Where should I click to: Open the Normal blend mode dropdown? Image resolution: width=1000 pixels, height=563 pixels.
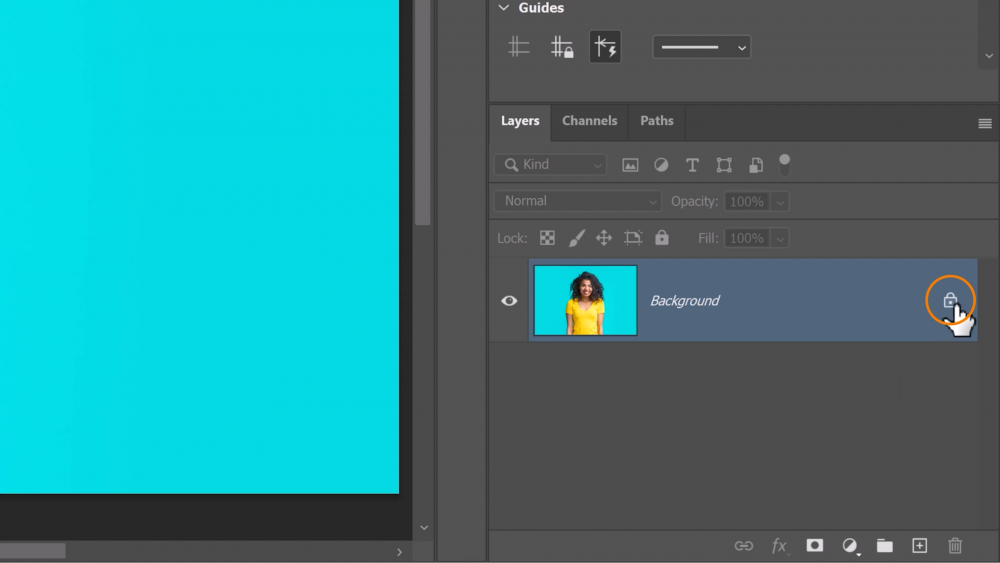tap(578, 201)
